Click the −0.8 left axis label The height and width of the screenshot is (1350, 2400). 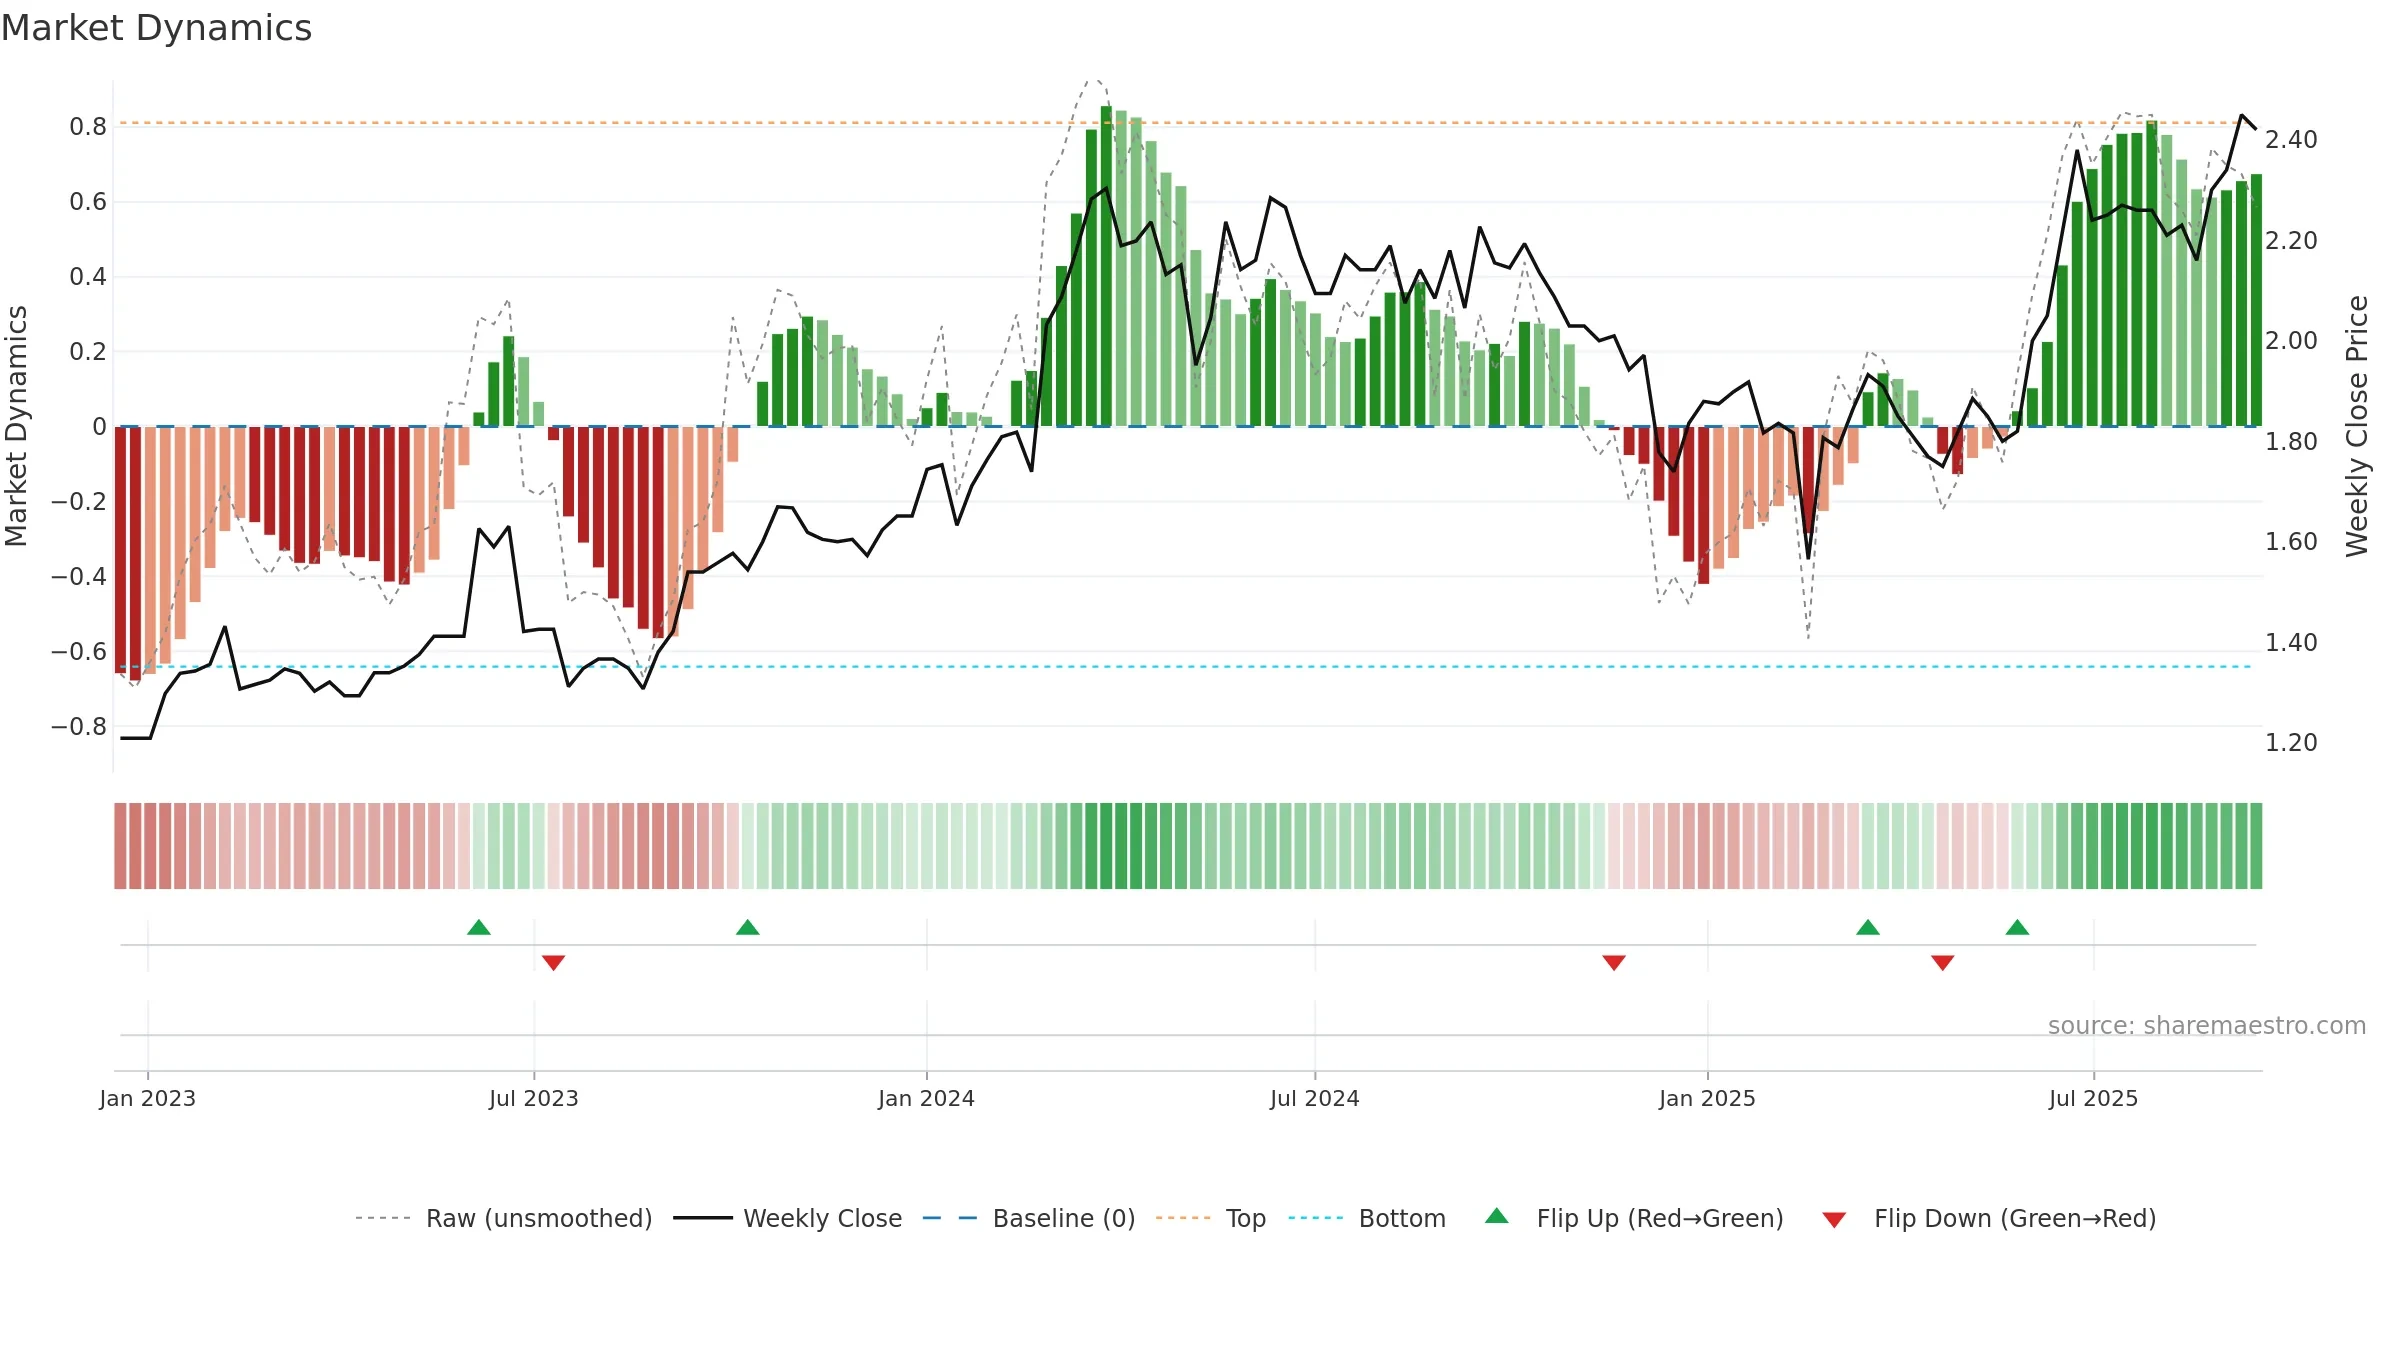(x=79, y=727)
